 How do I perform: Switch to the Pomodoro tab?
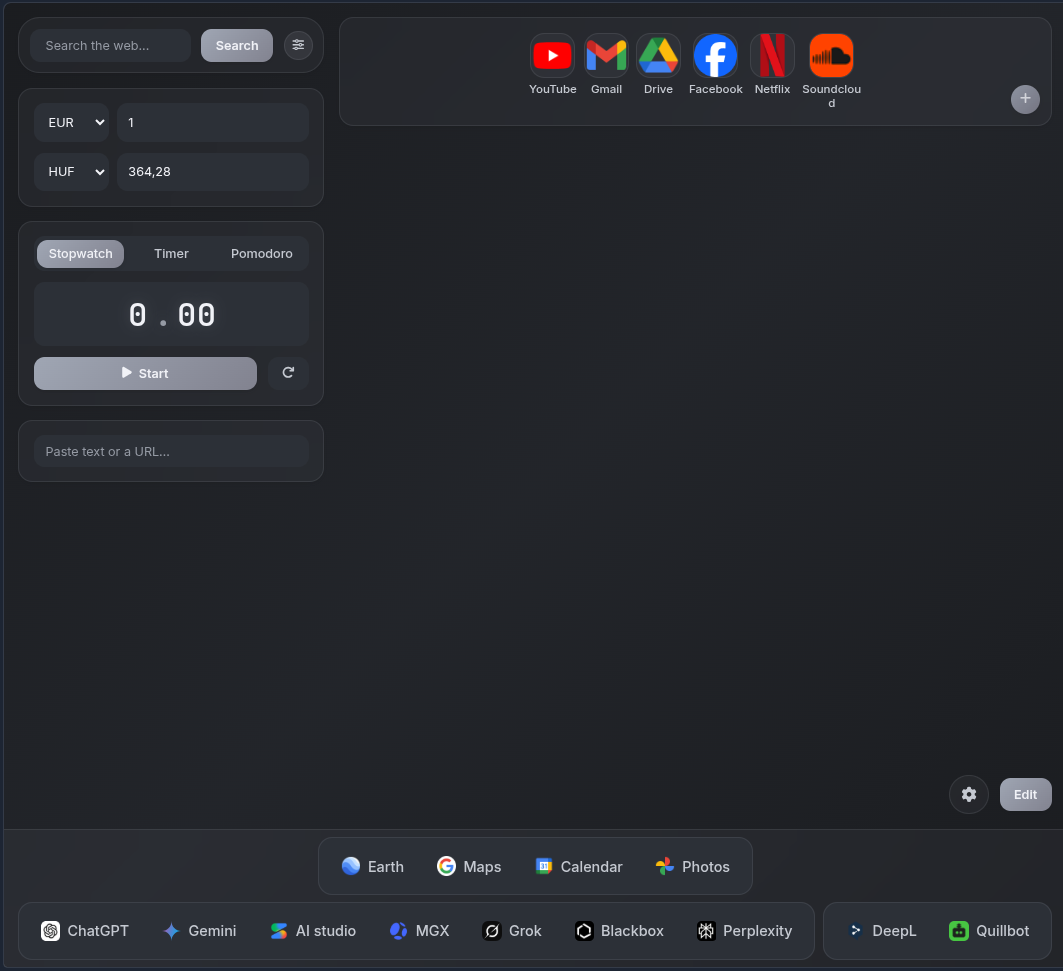coord(262,254)
